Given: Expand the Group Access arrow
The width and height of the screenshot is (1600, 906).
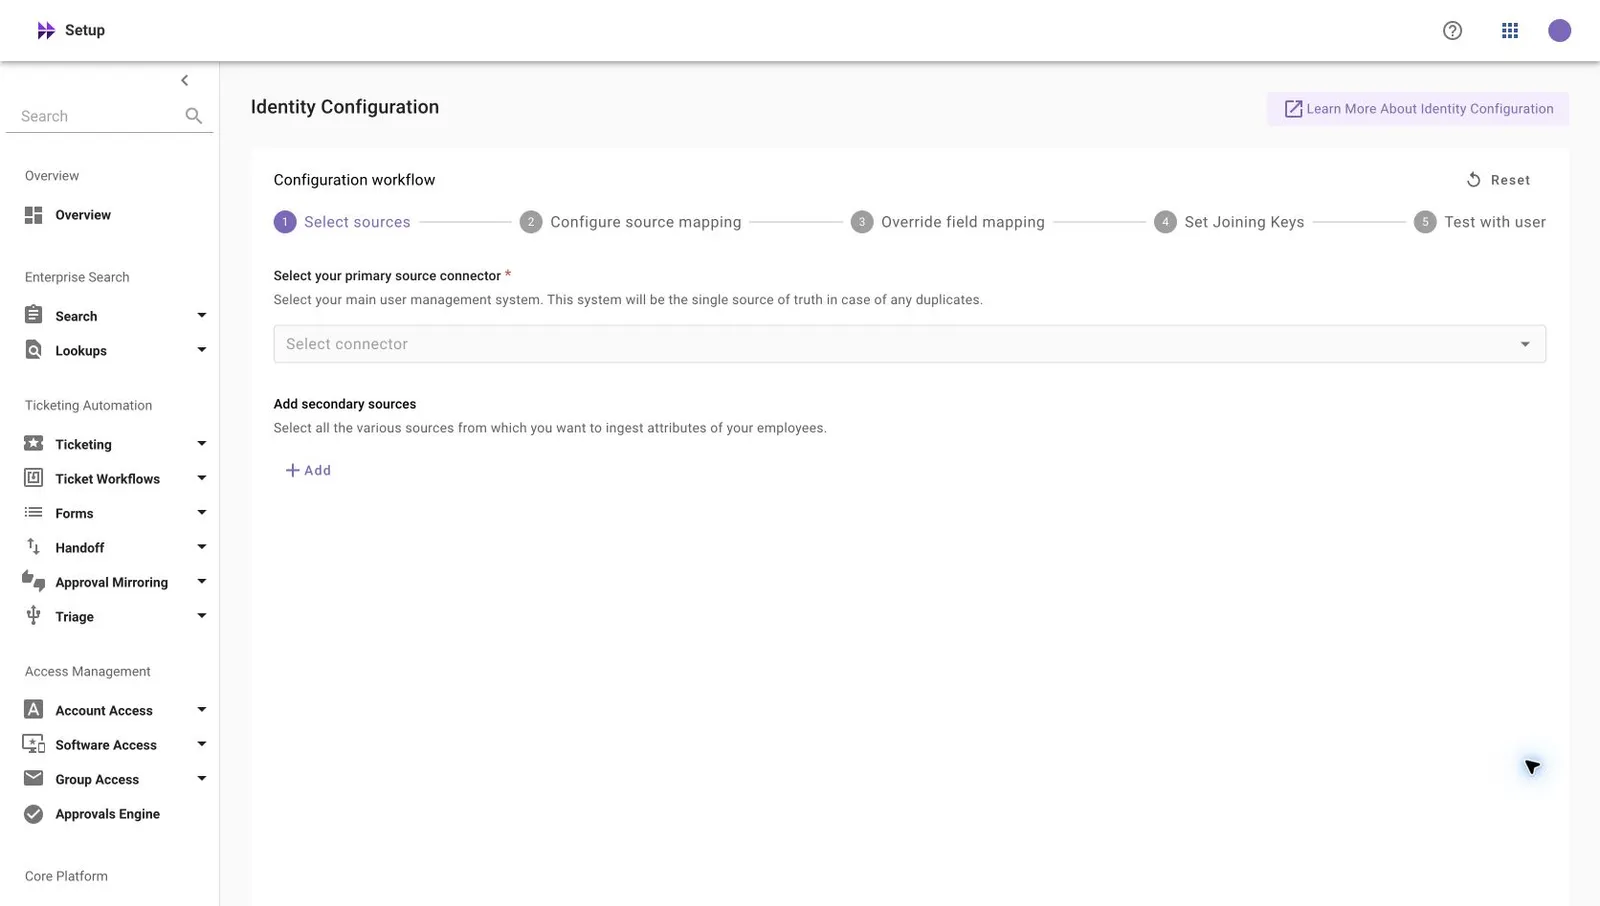Looking at the screenshot, I should (202, 778).
